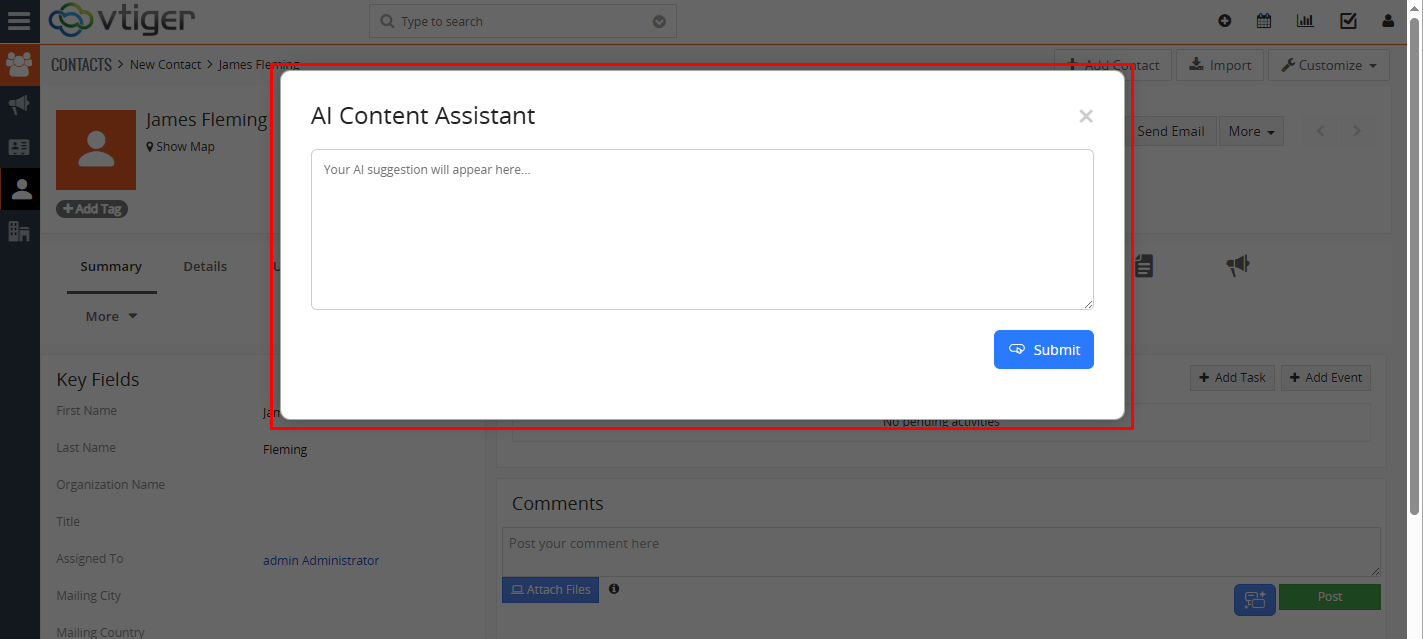The image size is (1423, 639).
Task: Click the quick create plus icon
Action: [1225, 21]
